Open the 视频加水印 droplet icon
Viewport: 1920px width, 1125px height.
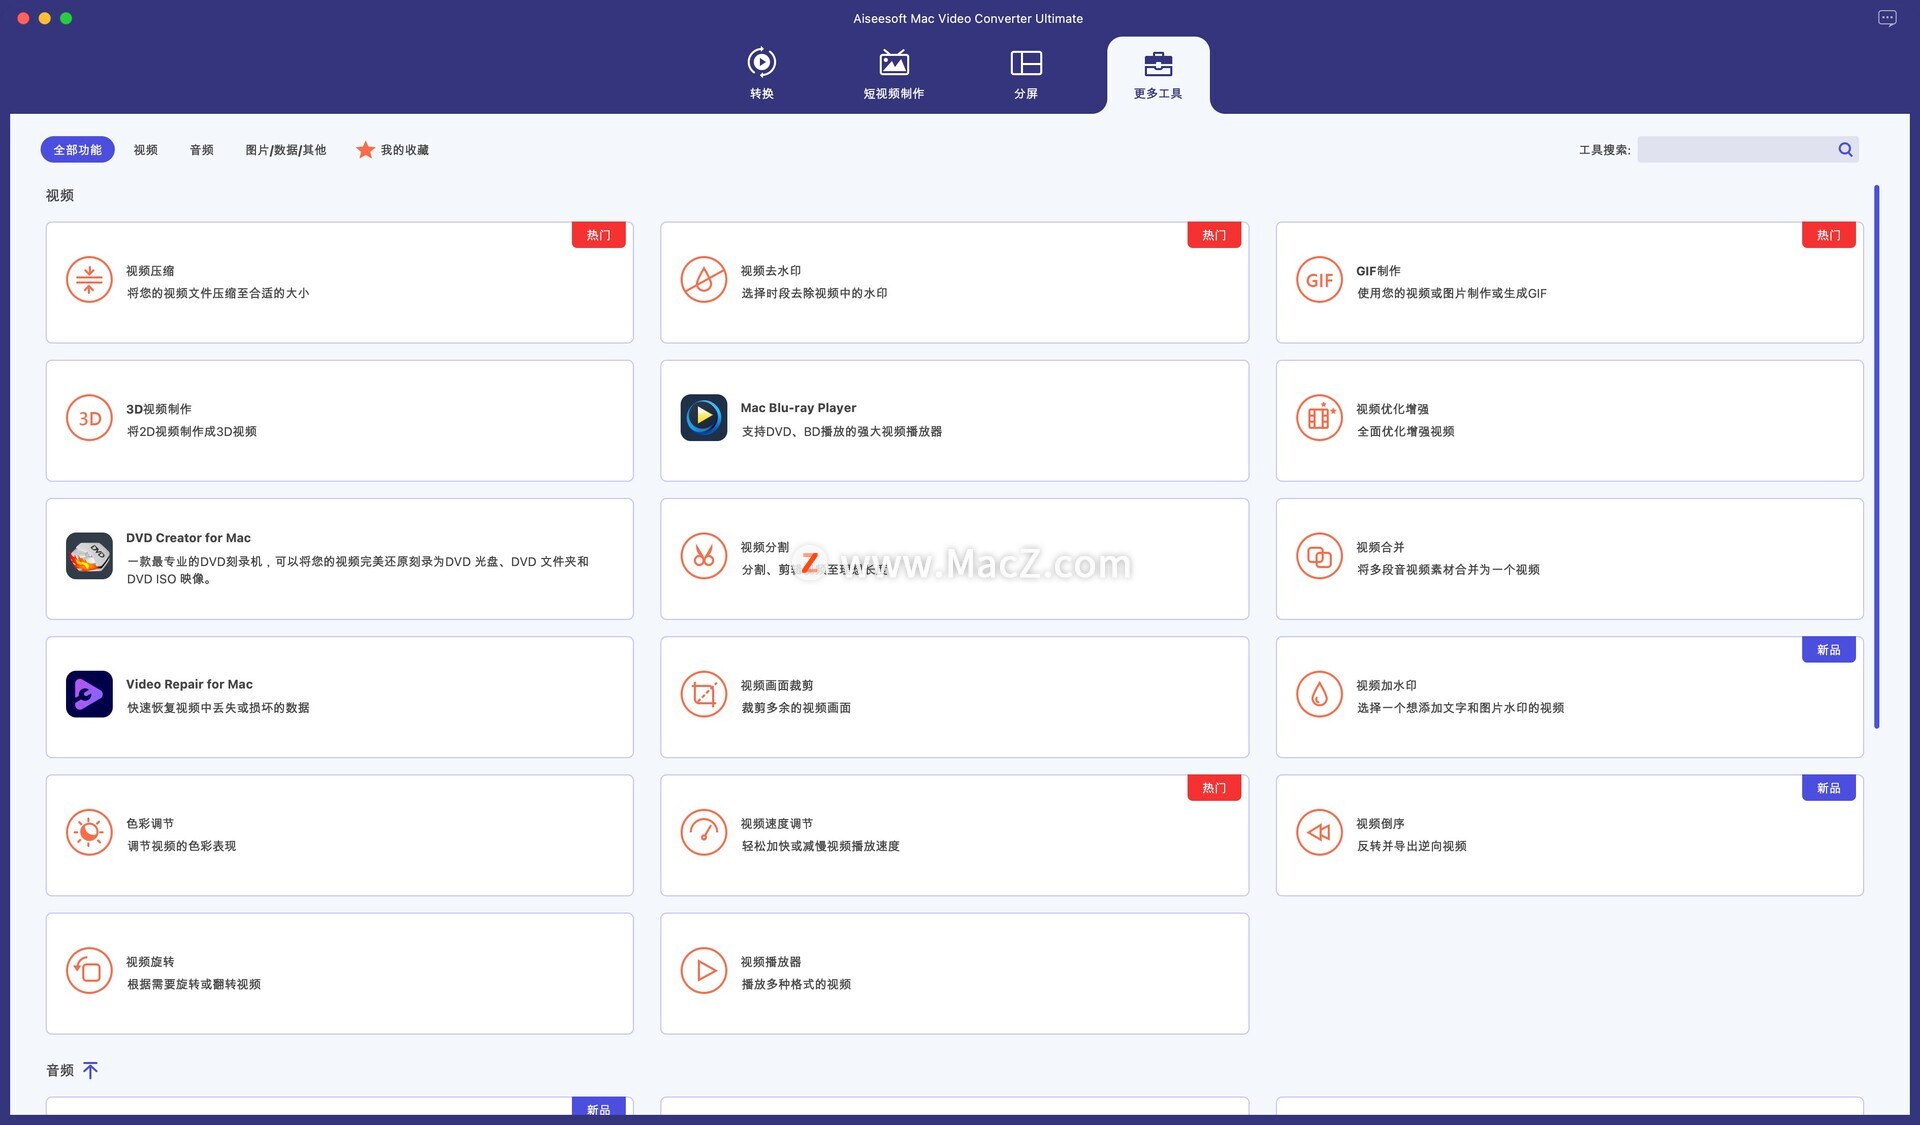[1319, 694]
